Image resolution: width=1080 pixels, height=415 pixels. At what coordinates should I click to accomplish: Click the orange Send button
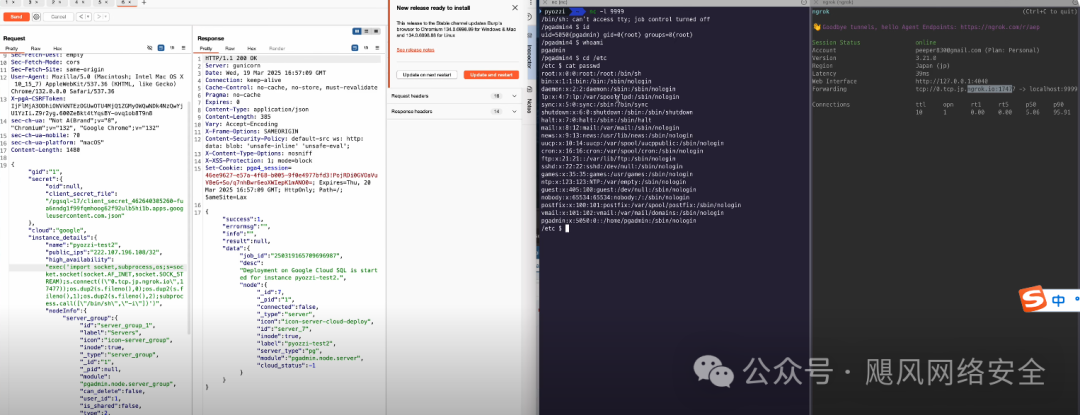[15, 16]
